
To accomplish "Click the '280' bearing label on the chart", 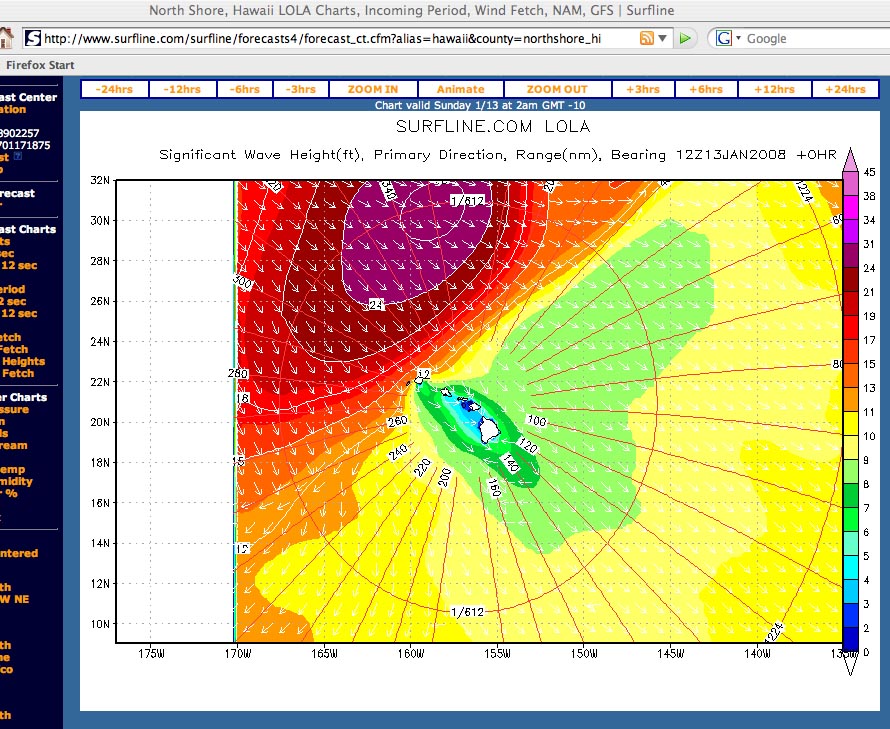I will [x=238, y=373].
